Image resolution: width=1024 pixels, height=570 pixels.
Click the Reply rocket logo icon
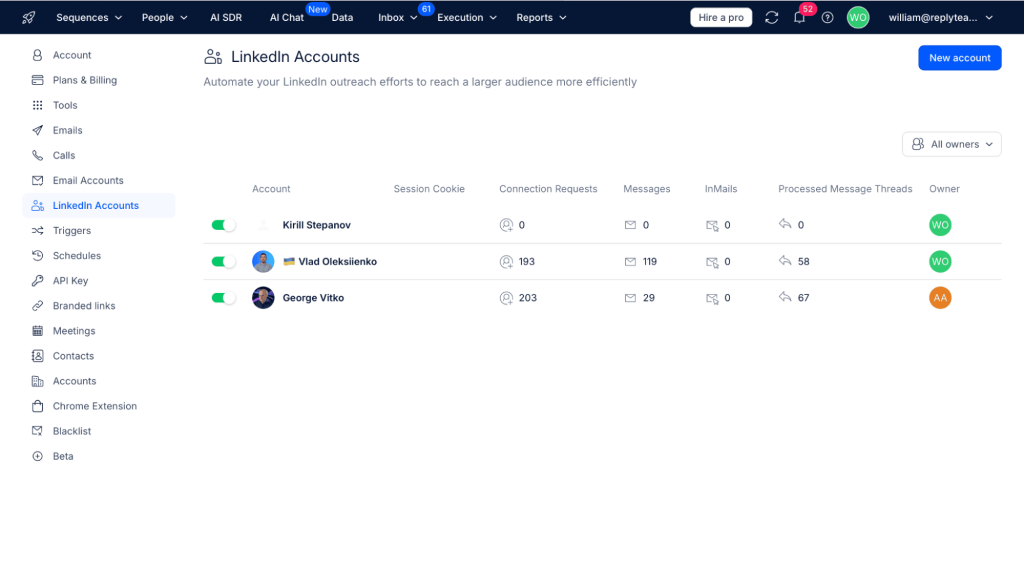29,18
